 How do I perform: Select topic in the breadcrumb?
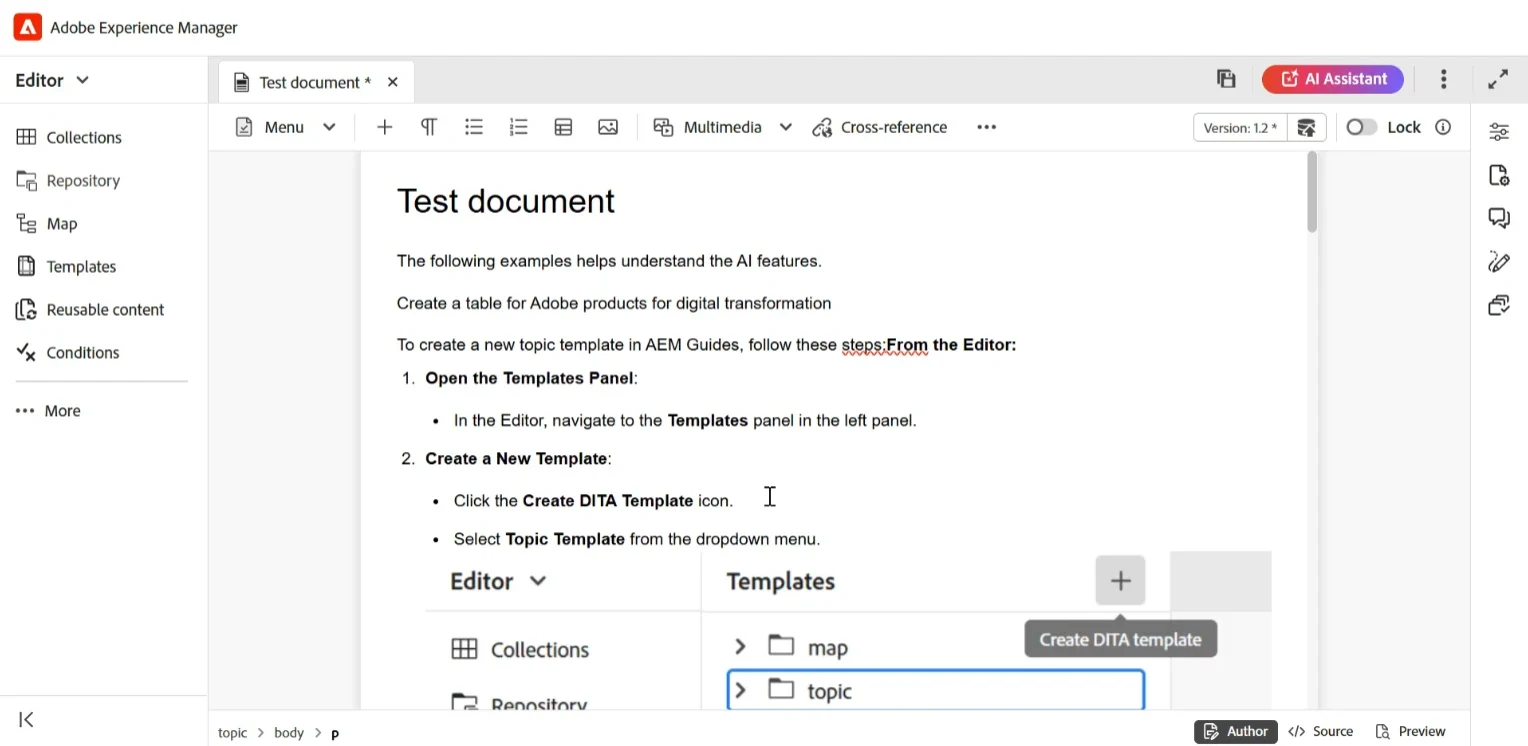coord(232,733)
